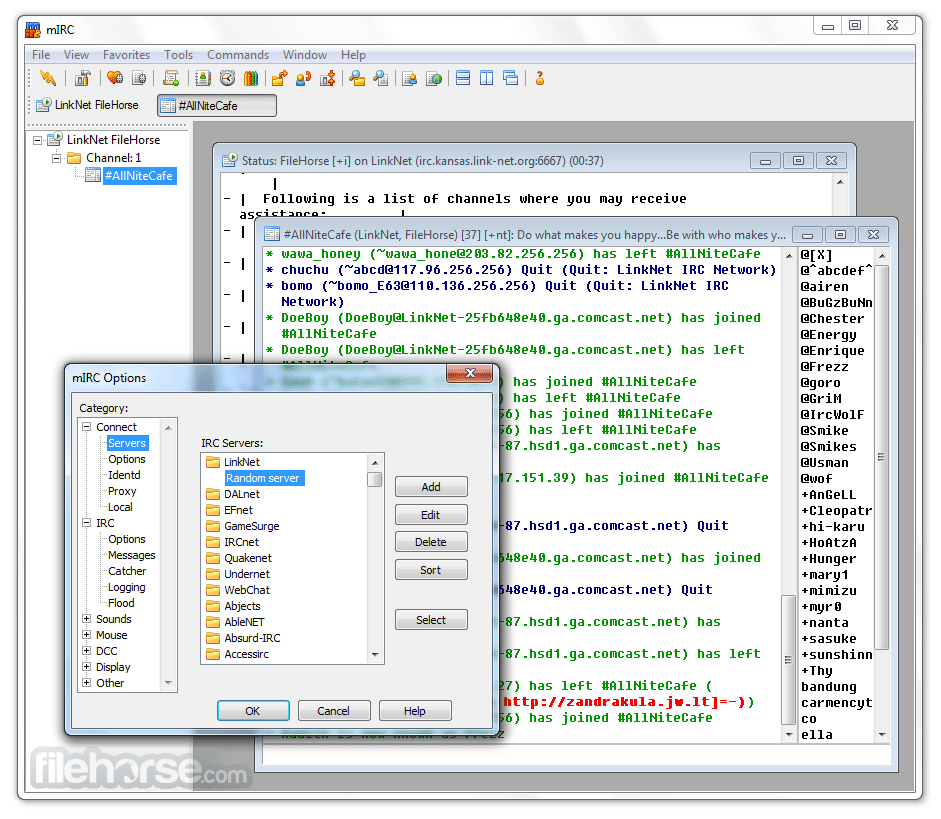Select nickname @Chester in nick list
The width and height of the screenshot is (941, 819).
click(x=832, y=319)
